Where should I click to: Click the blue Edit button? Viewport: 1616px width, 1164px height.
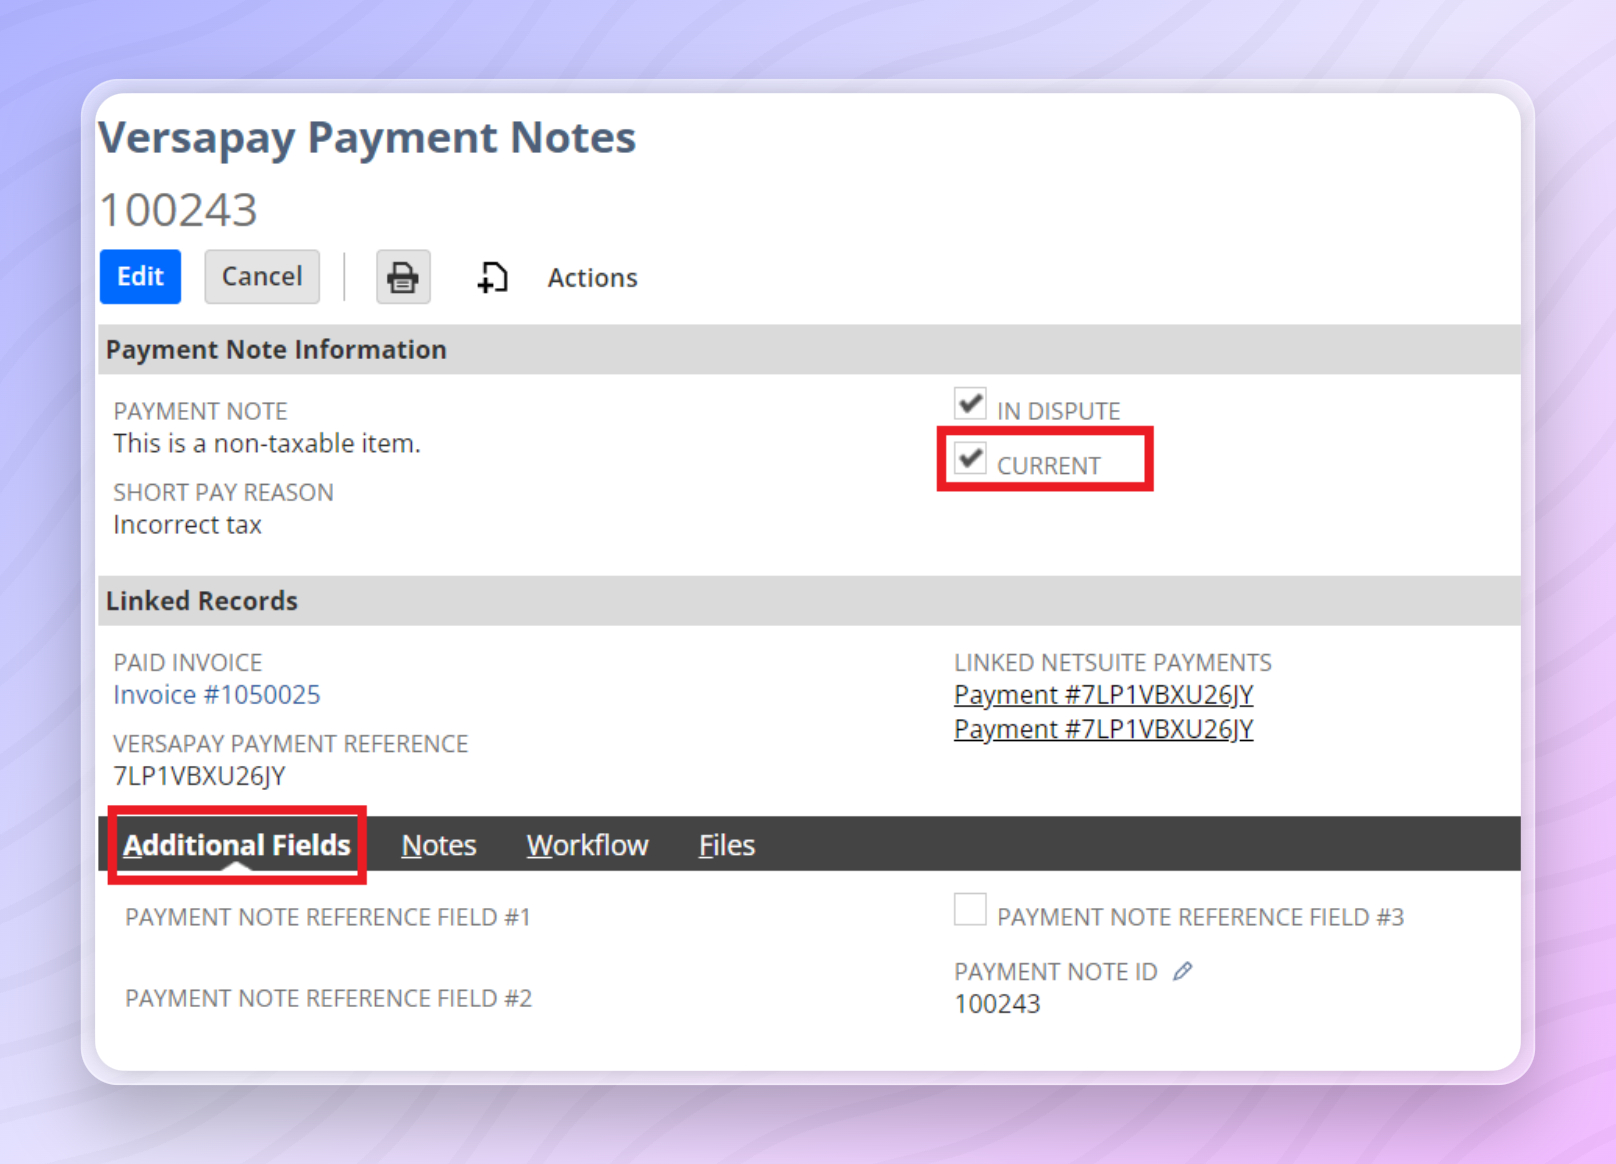pos(140,277)
